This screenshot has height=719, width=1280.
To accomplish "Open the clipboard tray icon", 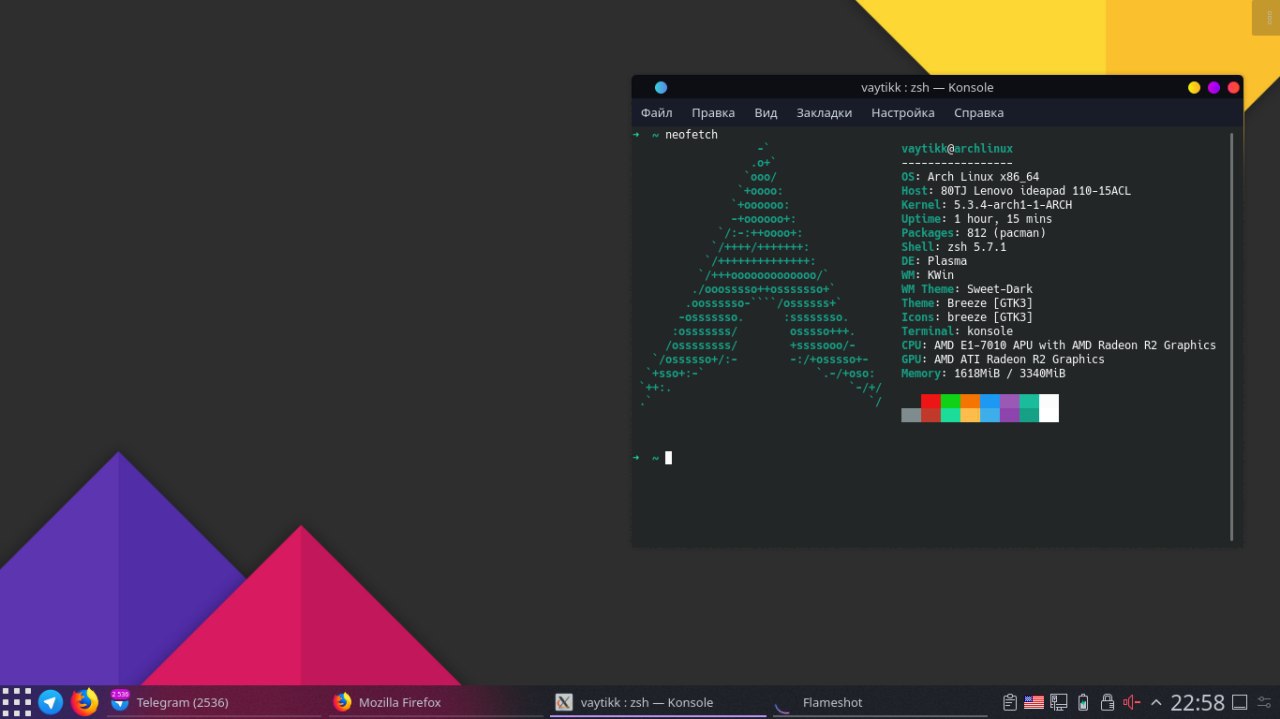I will click(x=1010, y=702).
